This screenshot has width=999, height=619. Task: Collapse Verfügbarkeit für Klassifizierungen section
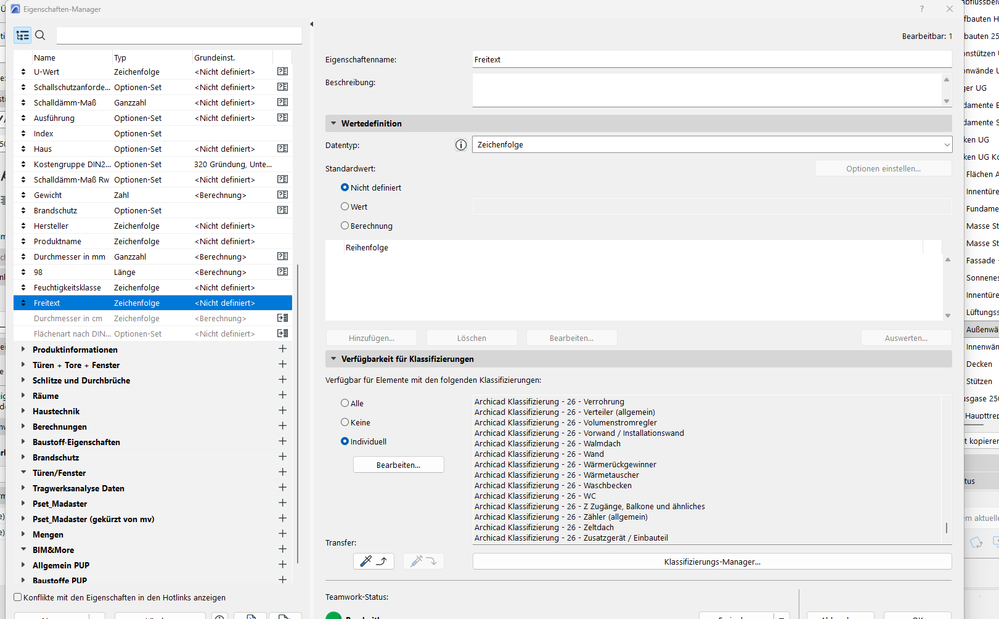334,359
